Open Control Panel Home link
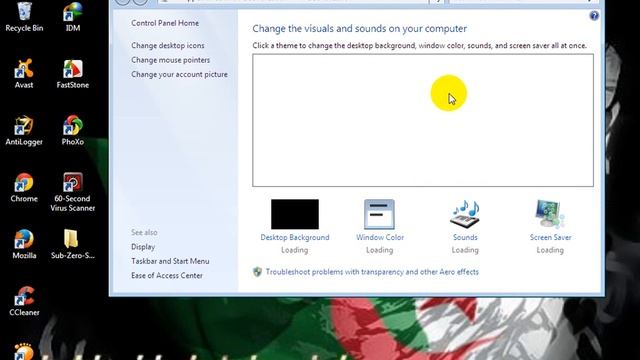 [165, 23]
